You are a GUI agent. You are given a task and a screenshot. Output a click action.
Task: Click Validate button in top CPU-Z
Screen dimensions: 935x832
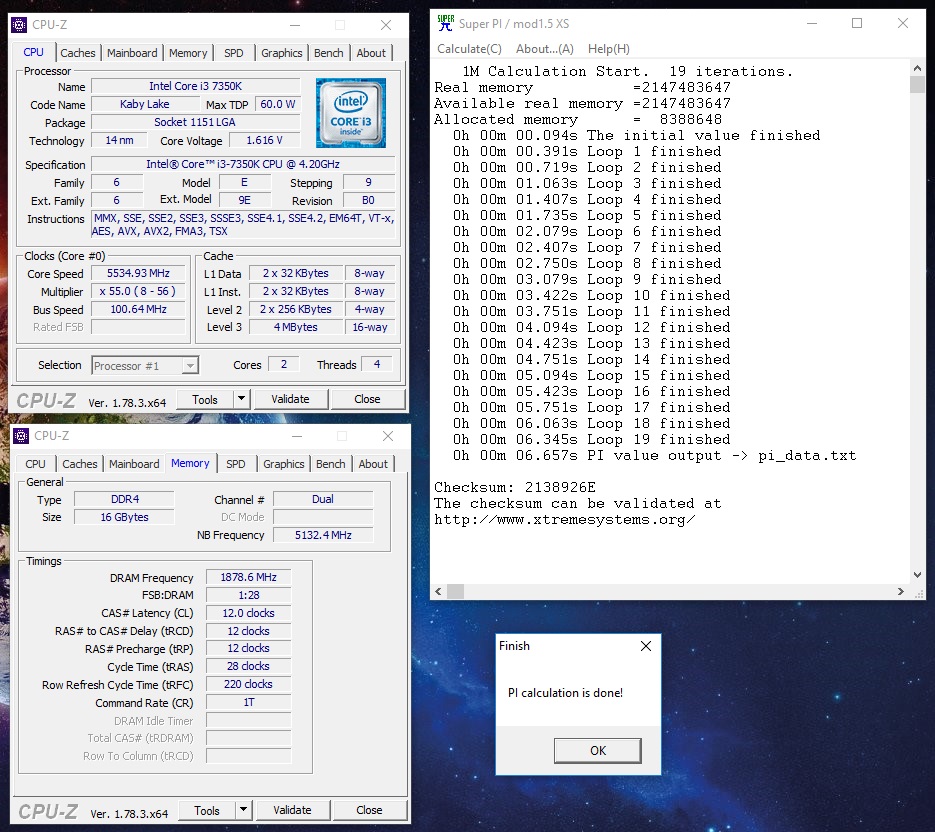290,398
